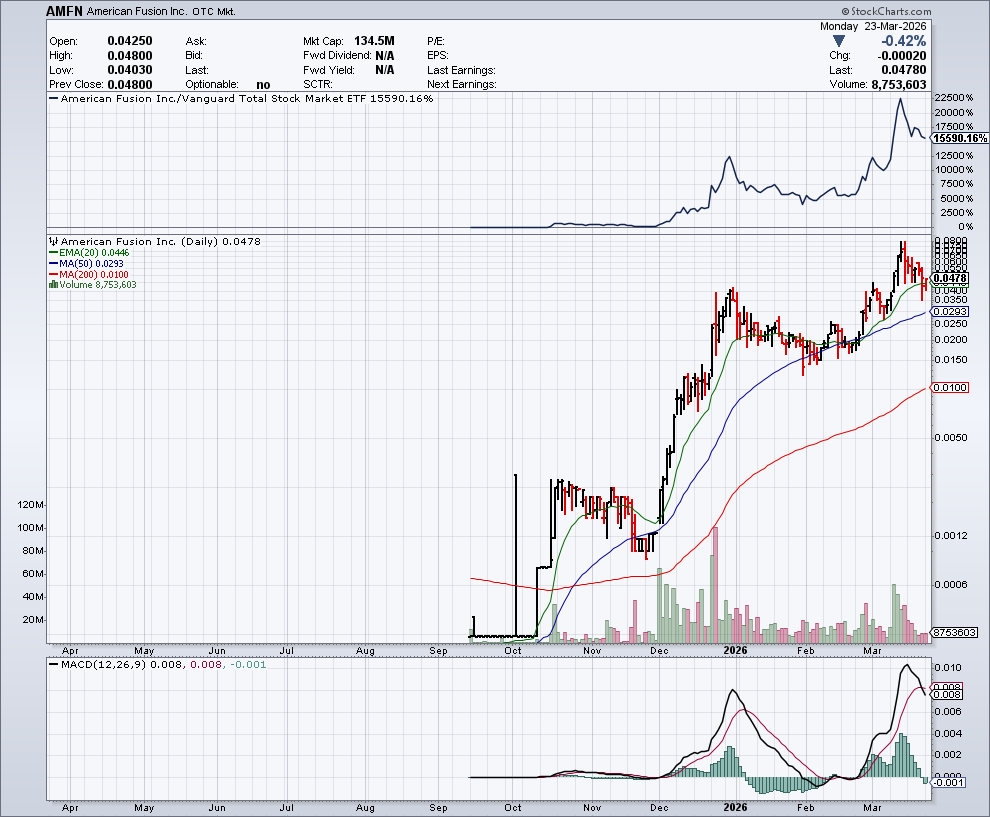Click the down-triangle price change icon

[x=838, y=42]
